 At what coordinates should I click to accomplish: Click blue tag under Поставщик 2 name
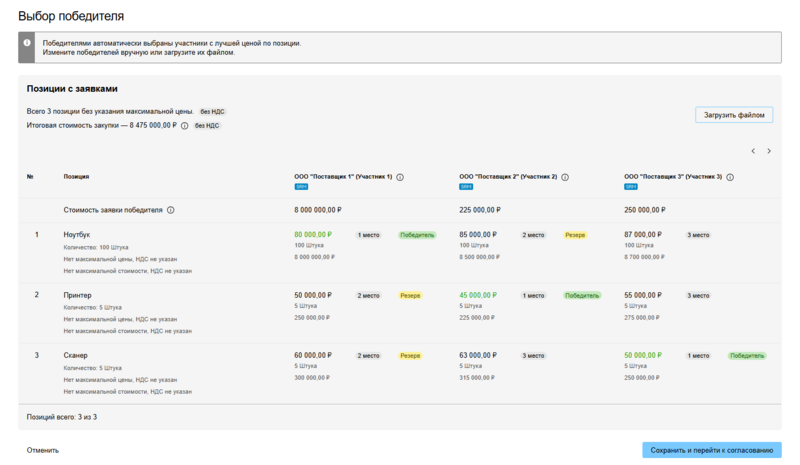point(466,186)
